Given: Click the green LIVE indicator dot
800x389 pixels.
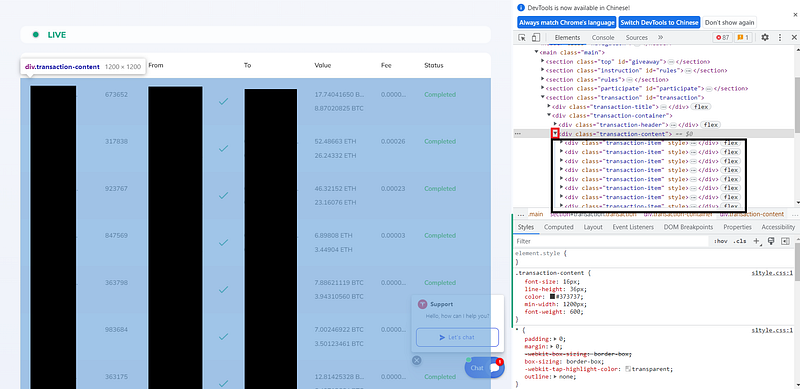Looking at the screenshot, I should [36, 35].
